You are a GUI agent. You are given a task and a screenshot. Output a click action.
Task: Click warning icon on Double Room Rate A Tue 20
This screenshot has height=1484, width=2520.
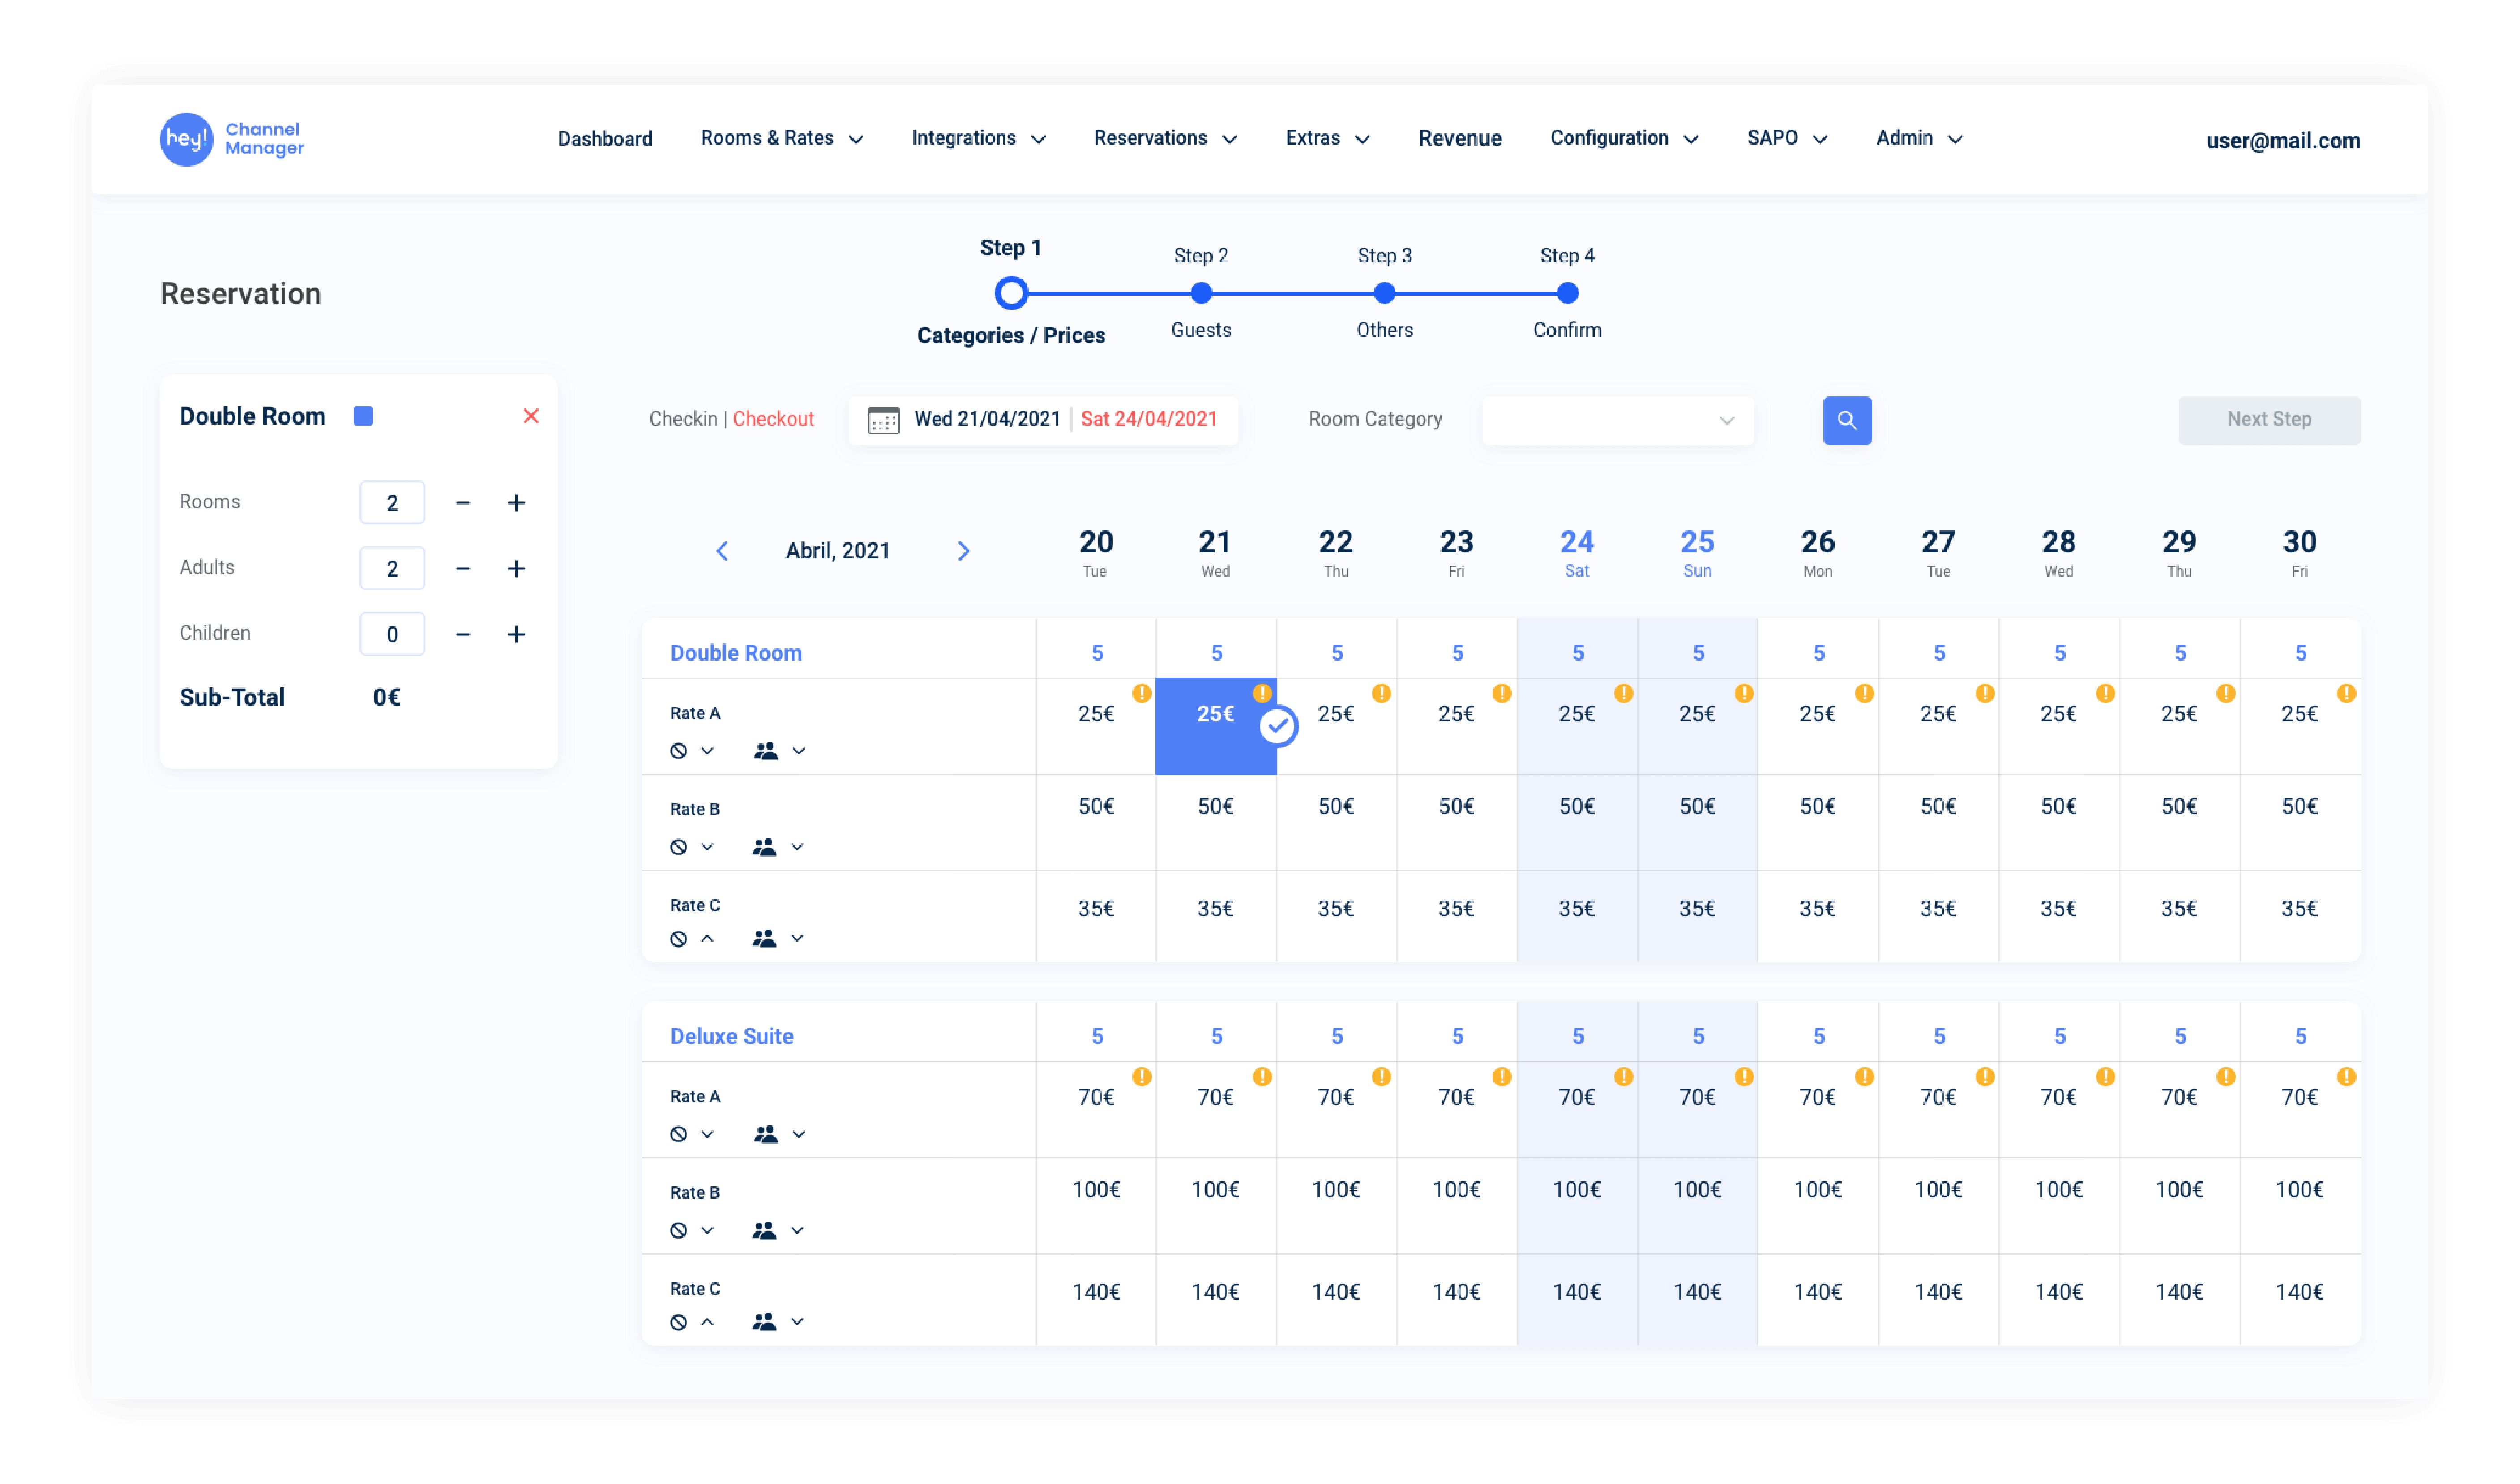coord(1141,693)
